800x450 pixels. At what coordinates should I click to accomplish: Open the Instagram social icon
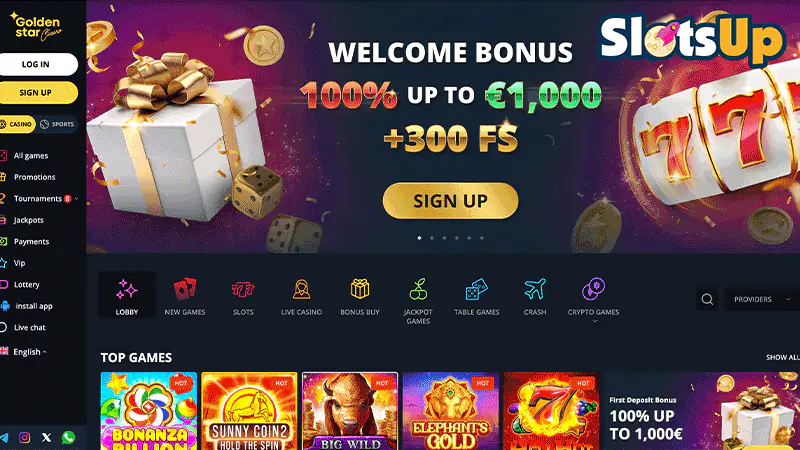coord(24,437)
